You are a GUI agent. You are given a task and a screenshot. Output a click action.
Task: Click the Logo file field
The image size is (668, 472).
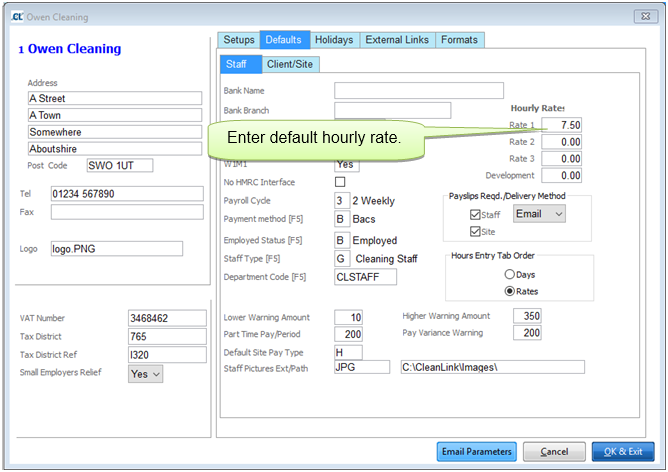click(117, 249)
